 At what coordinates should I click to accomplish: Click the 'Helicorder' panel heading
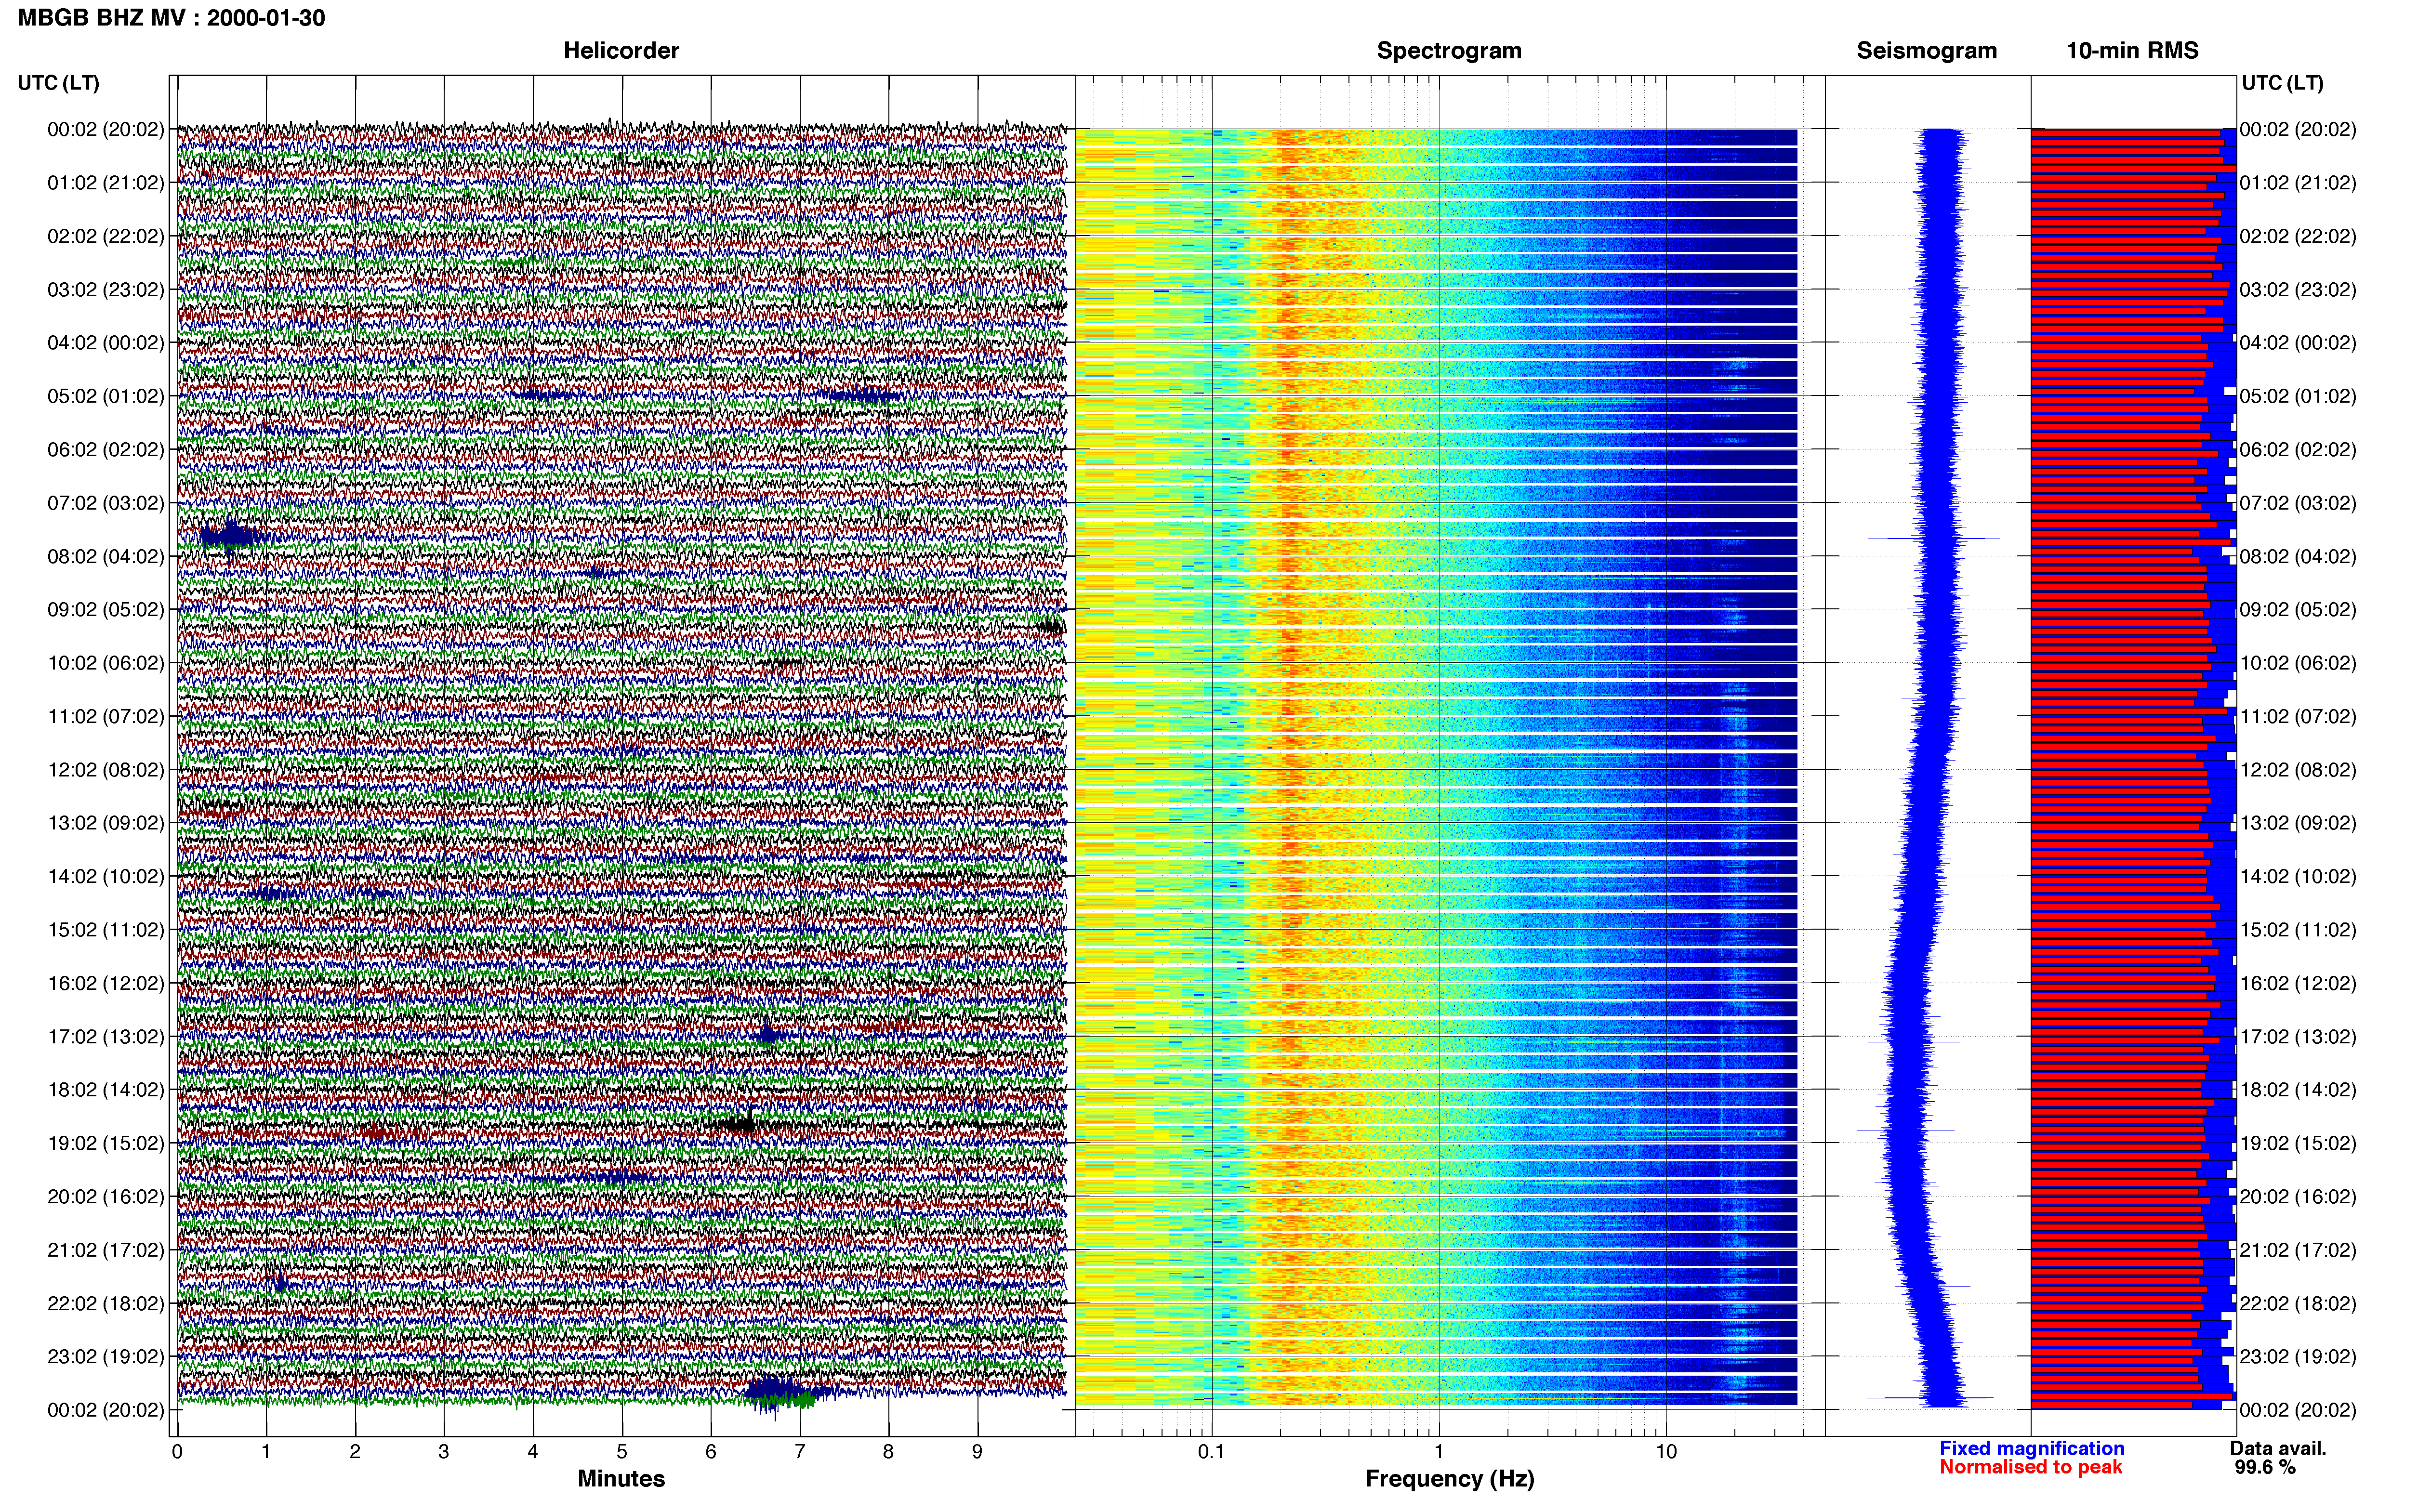621,51
